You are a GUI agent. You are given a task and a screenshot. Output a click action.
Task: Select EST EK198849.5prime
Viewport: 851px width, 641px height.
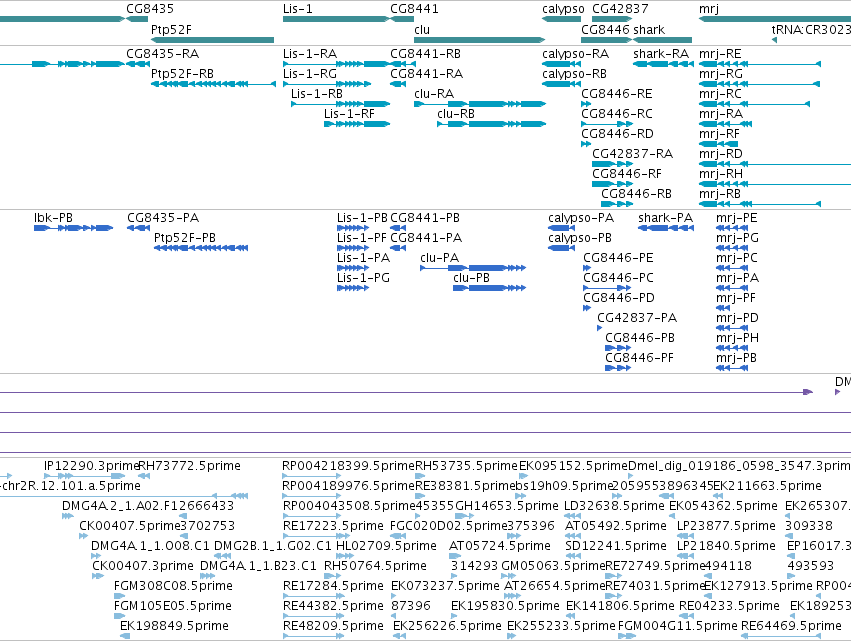pos(174,625)
